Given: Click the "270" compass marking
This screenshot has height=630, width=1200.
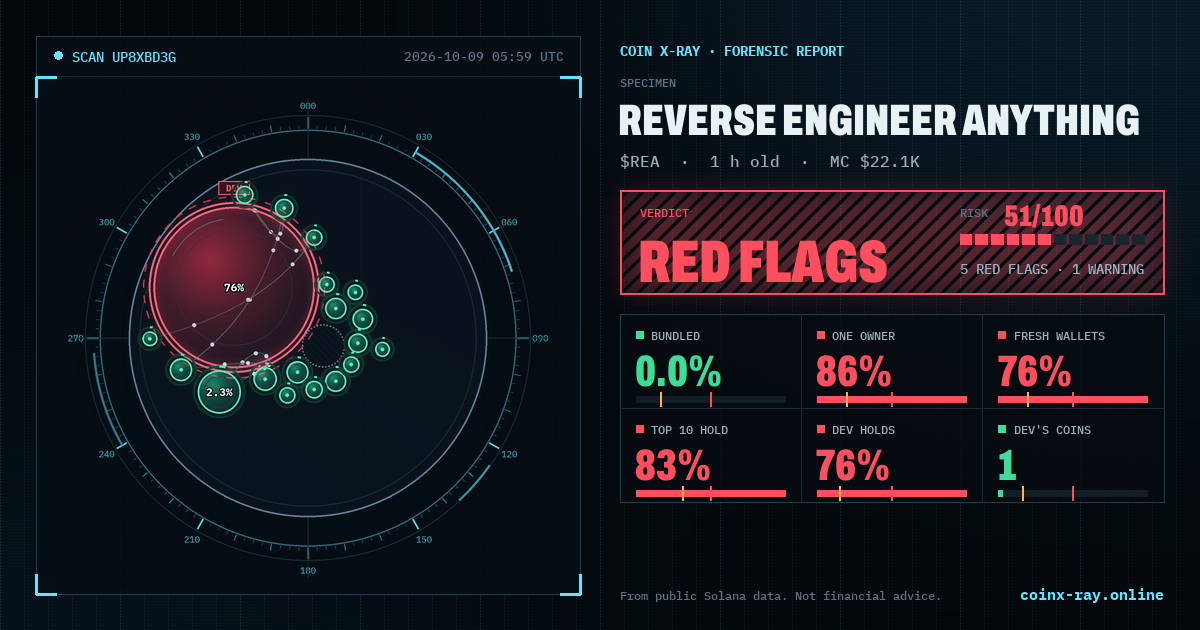Looking at the screenshot, I should (x=76, y=338).
